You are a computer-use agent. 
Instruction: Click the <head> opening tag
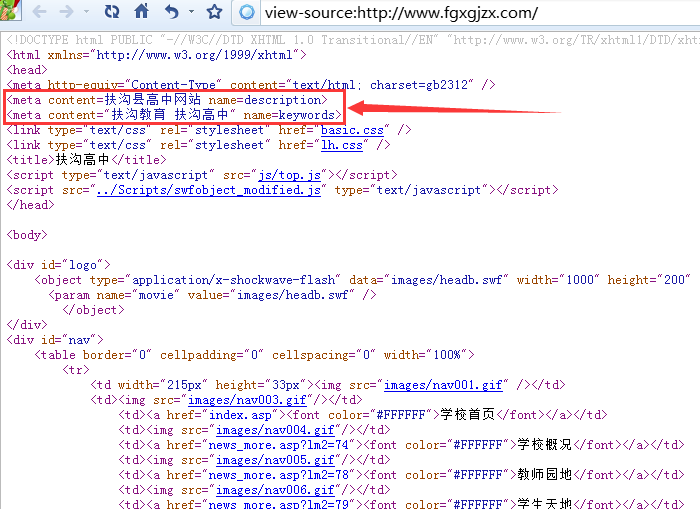tap(27, 70)
